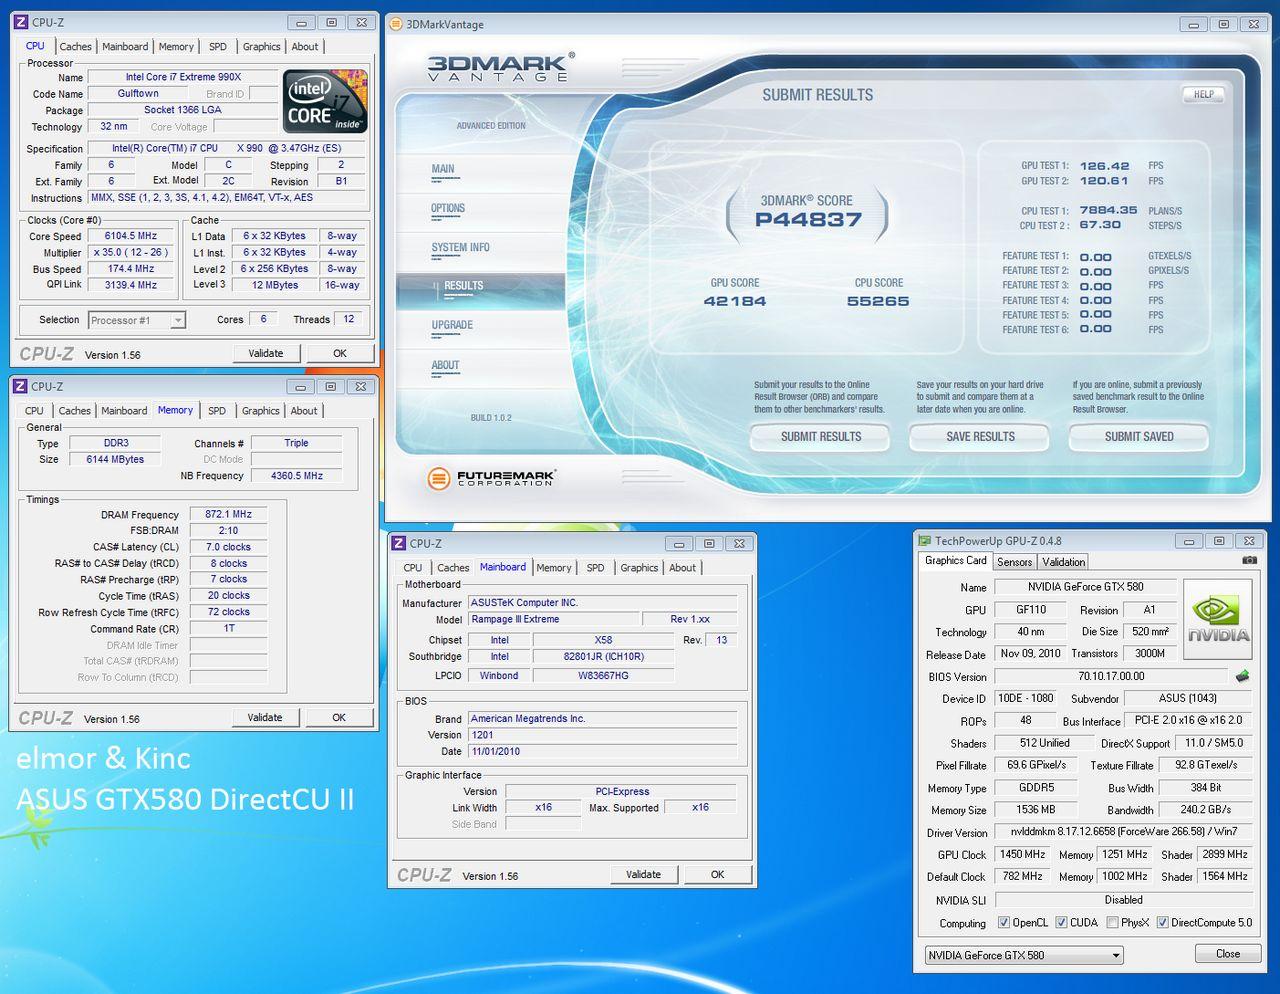The width and height of the screenshot is (1280, 994).
Task: Click the CPU-Z Mainboard window title icon
Action: pos(399,543)
